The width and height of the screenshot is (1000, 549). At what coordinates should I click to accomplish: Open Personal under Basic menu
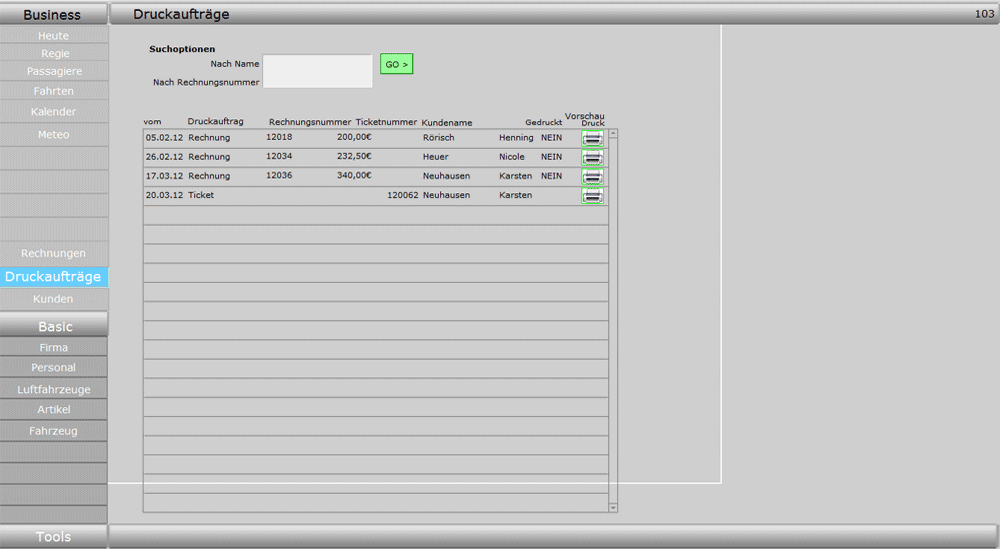pyautogui.click(x=54, y=368)
